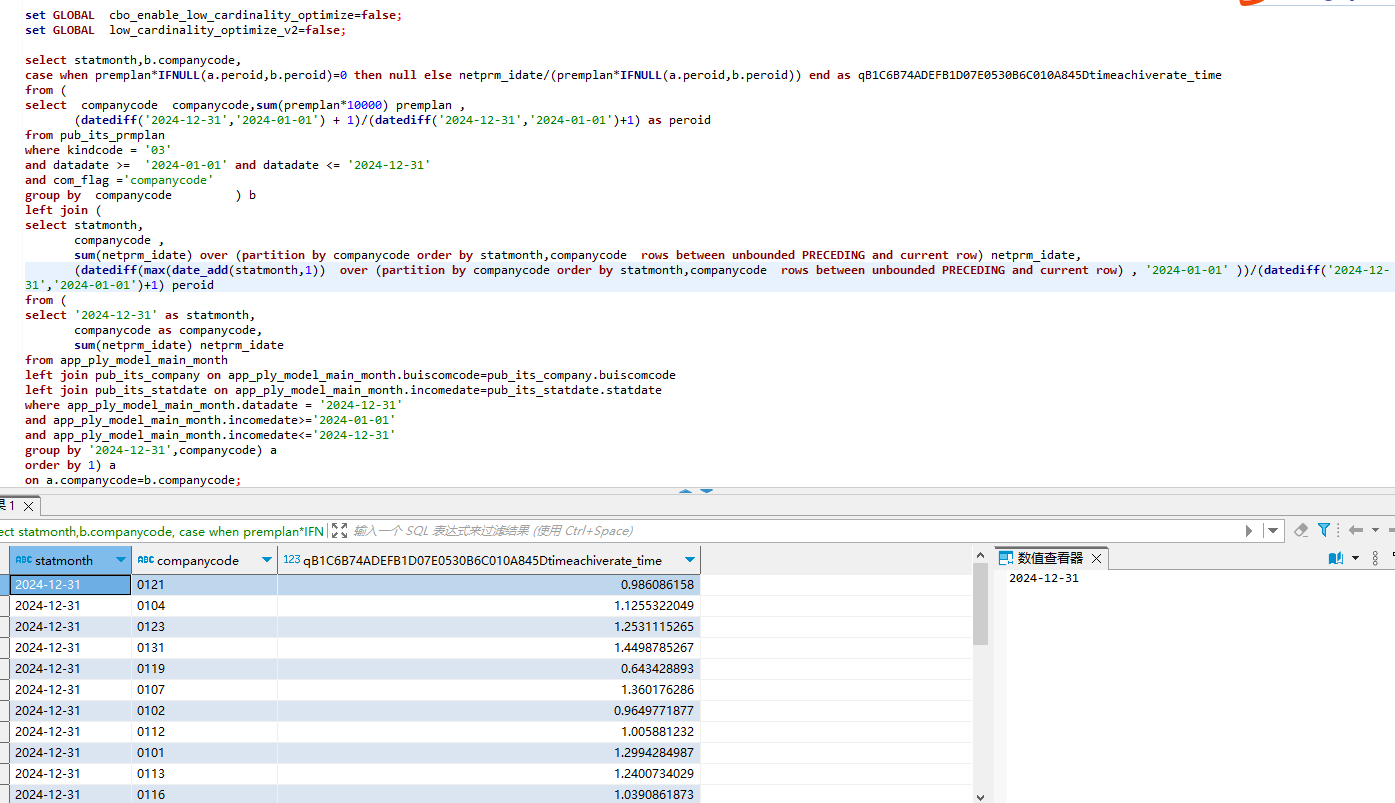The height and width of the screenshot is (803, 1395).
Task: Select the companycode cell 0121
Action: coord(204,585)
